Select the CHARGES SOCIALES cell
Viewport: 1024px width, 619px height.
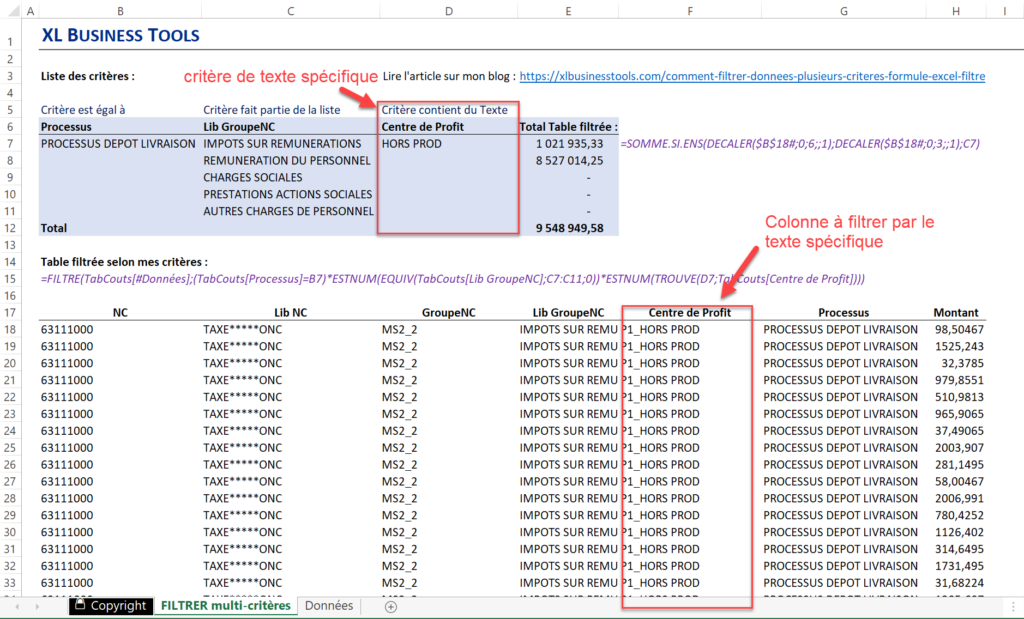[251, 178]
